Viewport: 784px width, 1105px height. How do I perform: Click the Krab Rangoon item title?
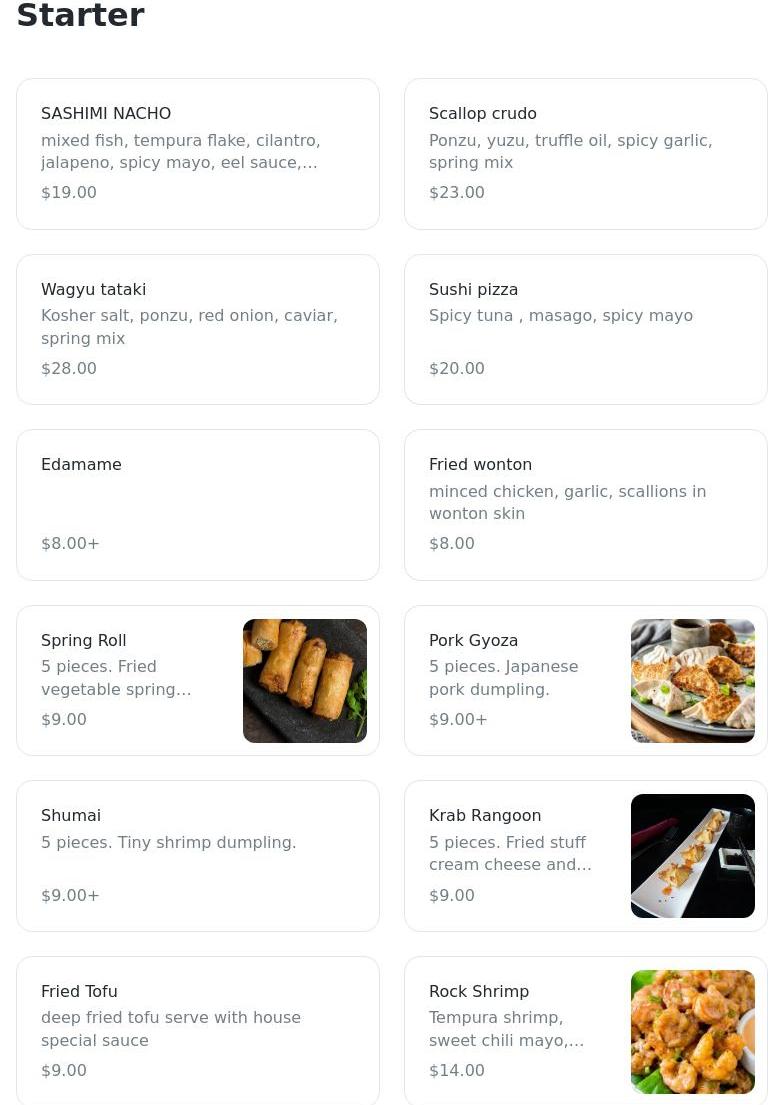(x=485, y=815)
